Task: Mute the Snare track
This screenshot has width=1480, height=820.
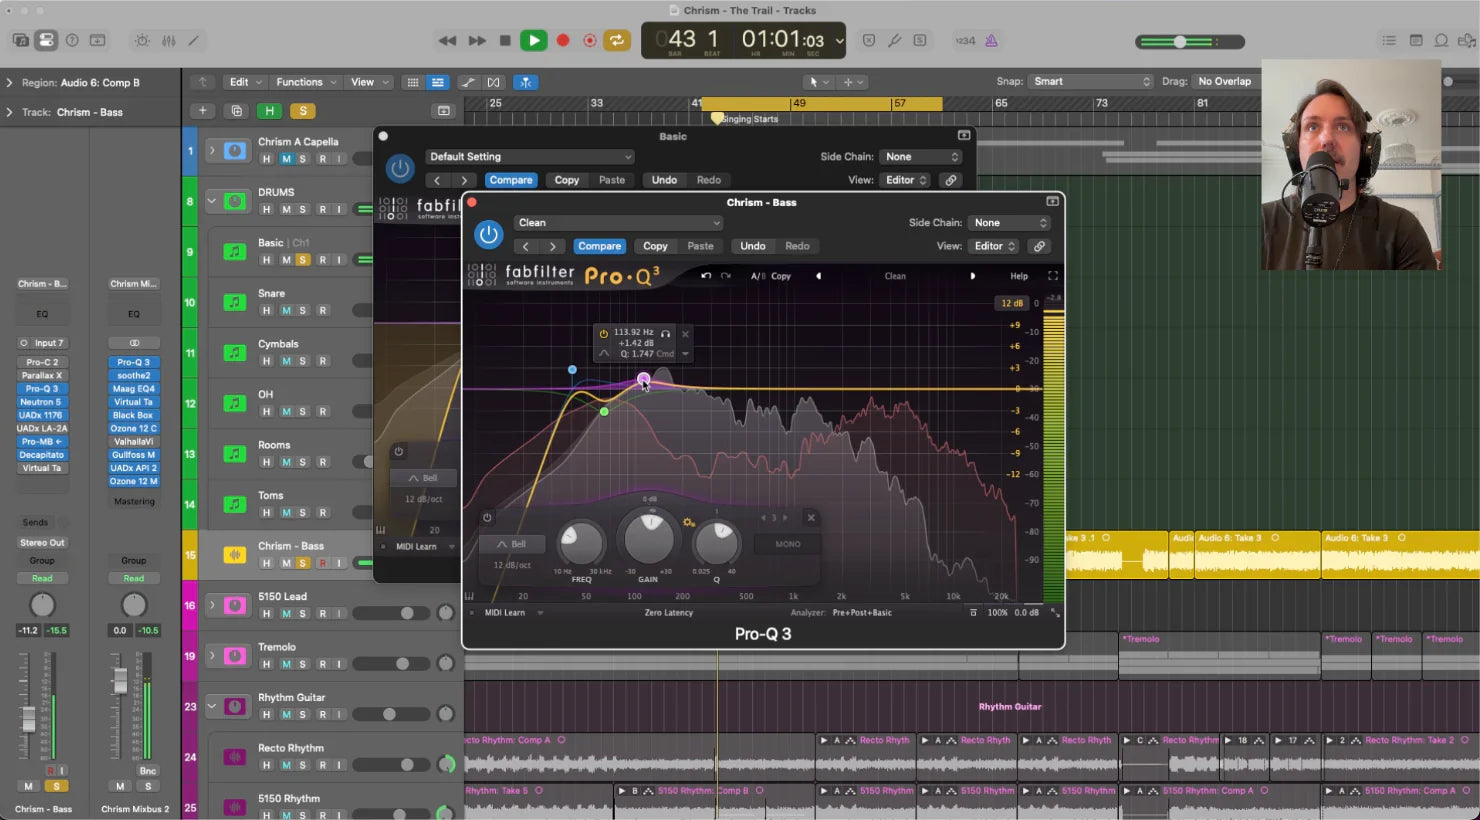Action: pos(285,310)
